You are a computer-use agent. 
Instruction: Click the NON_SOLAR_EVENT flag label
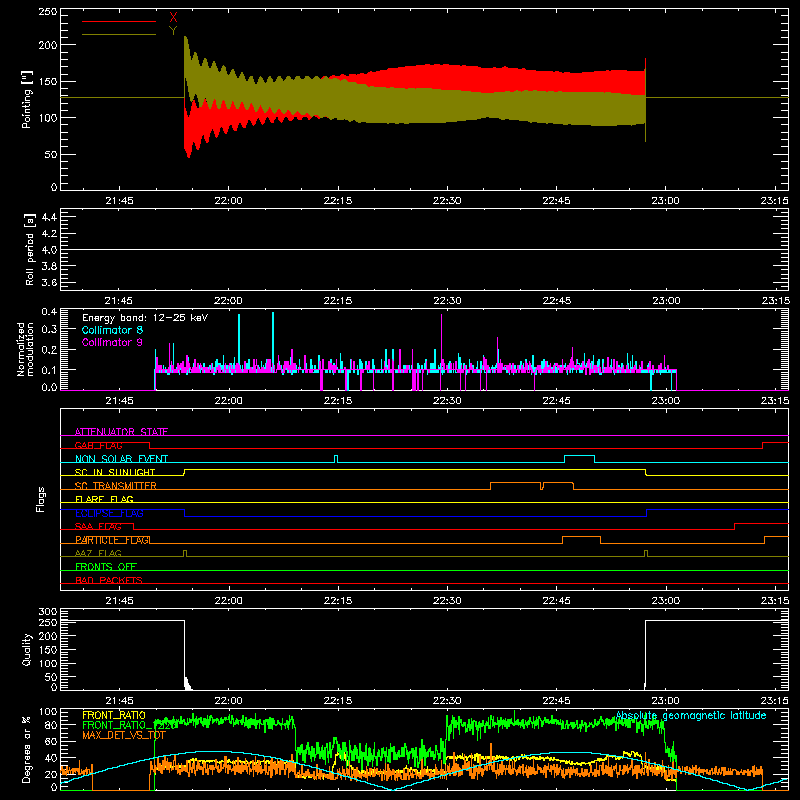click(121, 459)
